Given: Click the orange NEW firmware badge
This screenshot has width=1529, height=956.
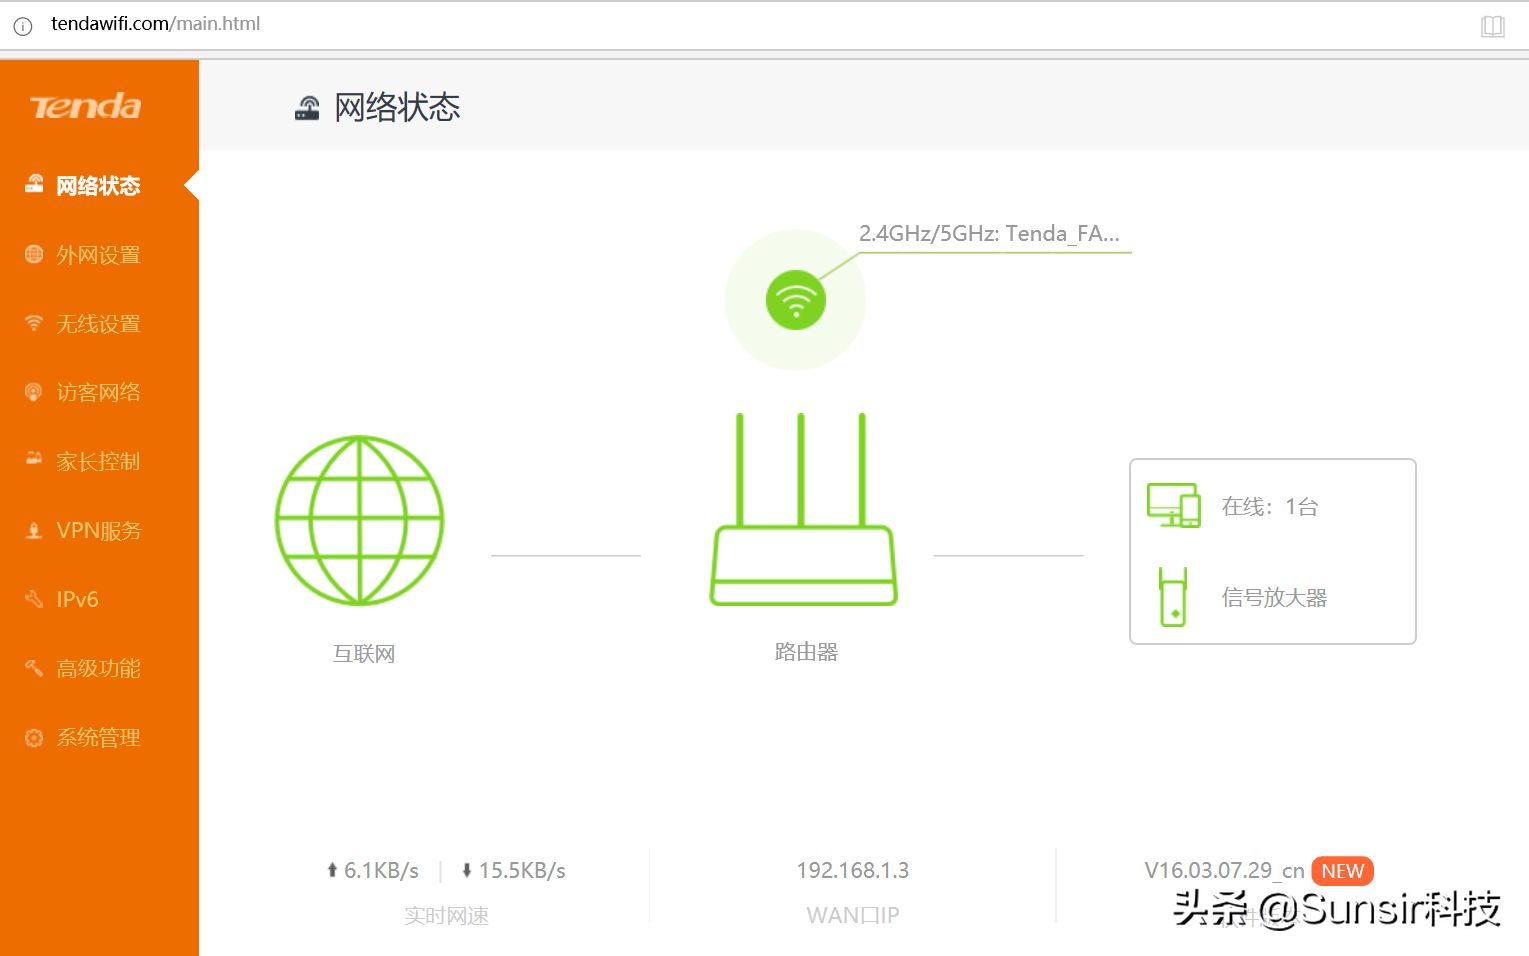Looking at the screenshot, I should (x=1342, y=871).
